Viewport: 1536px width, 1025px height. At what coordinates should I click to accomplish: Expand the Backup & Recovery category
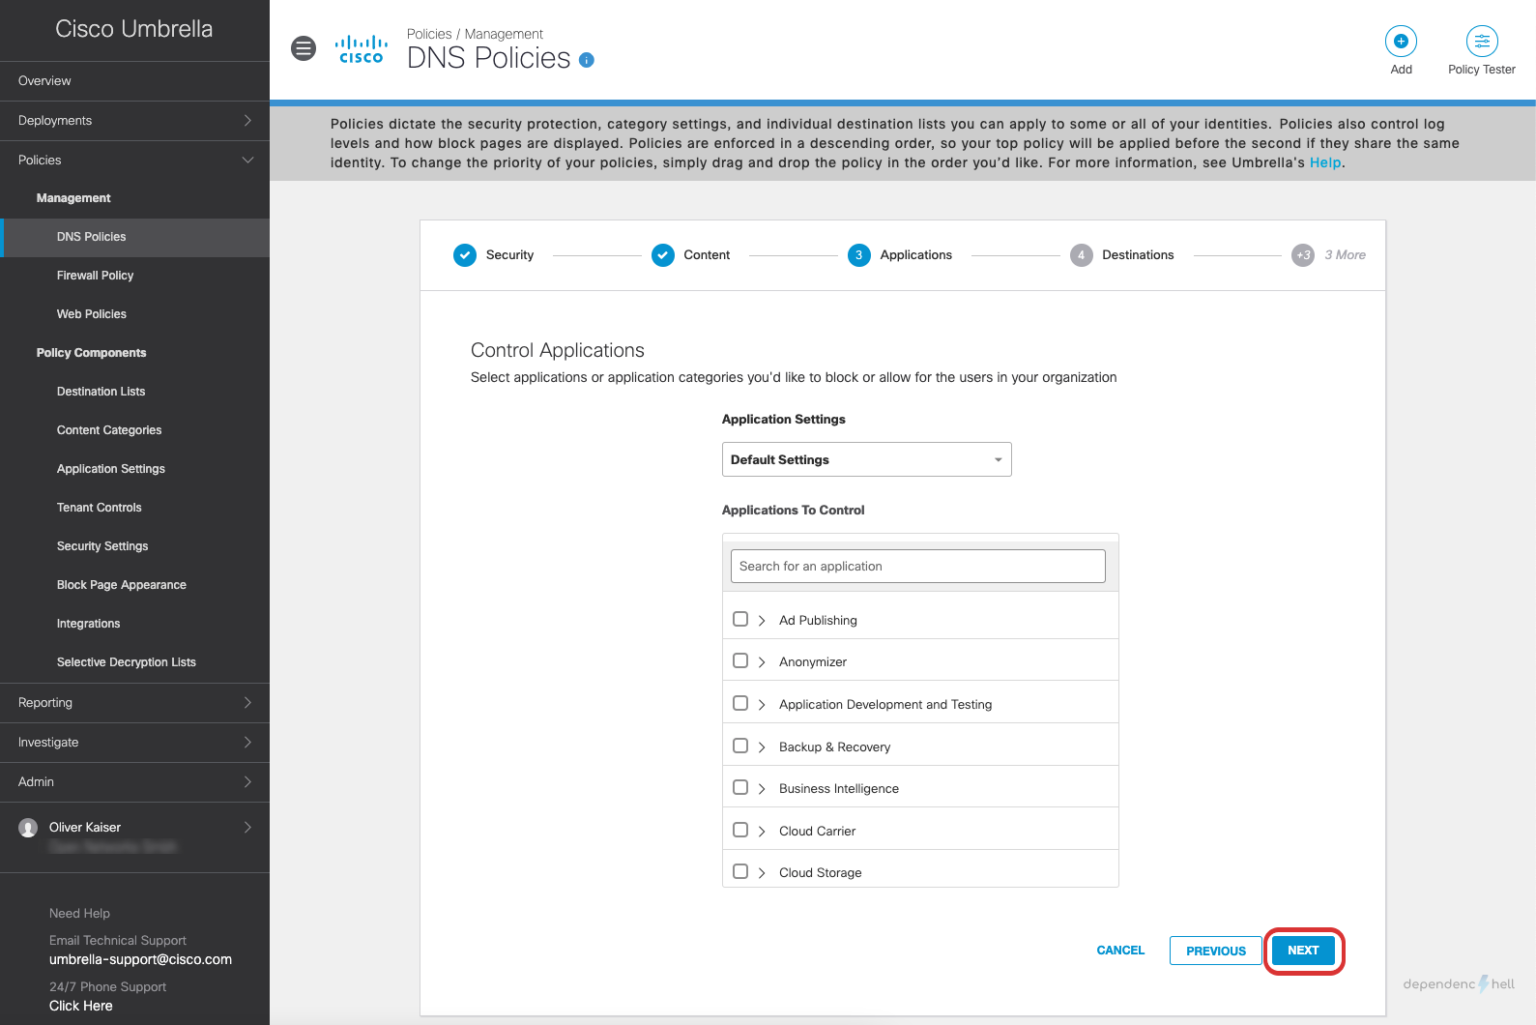[x=760, y=746]
